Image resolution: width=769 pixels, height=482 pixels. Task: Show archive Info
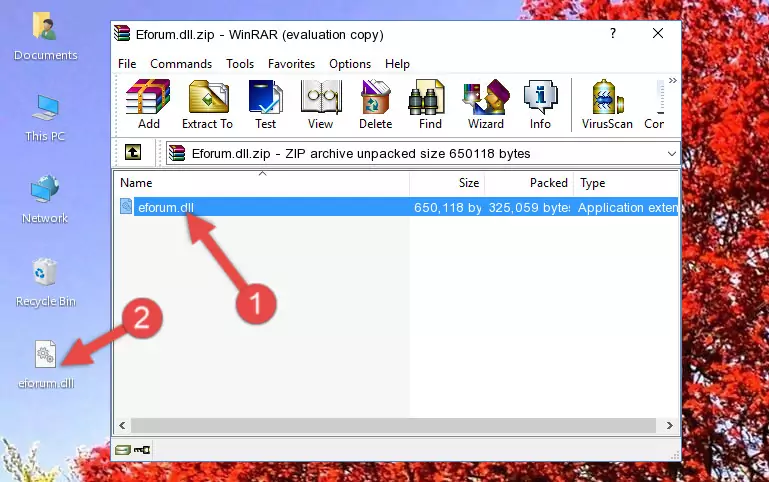[540, 104]
